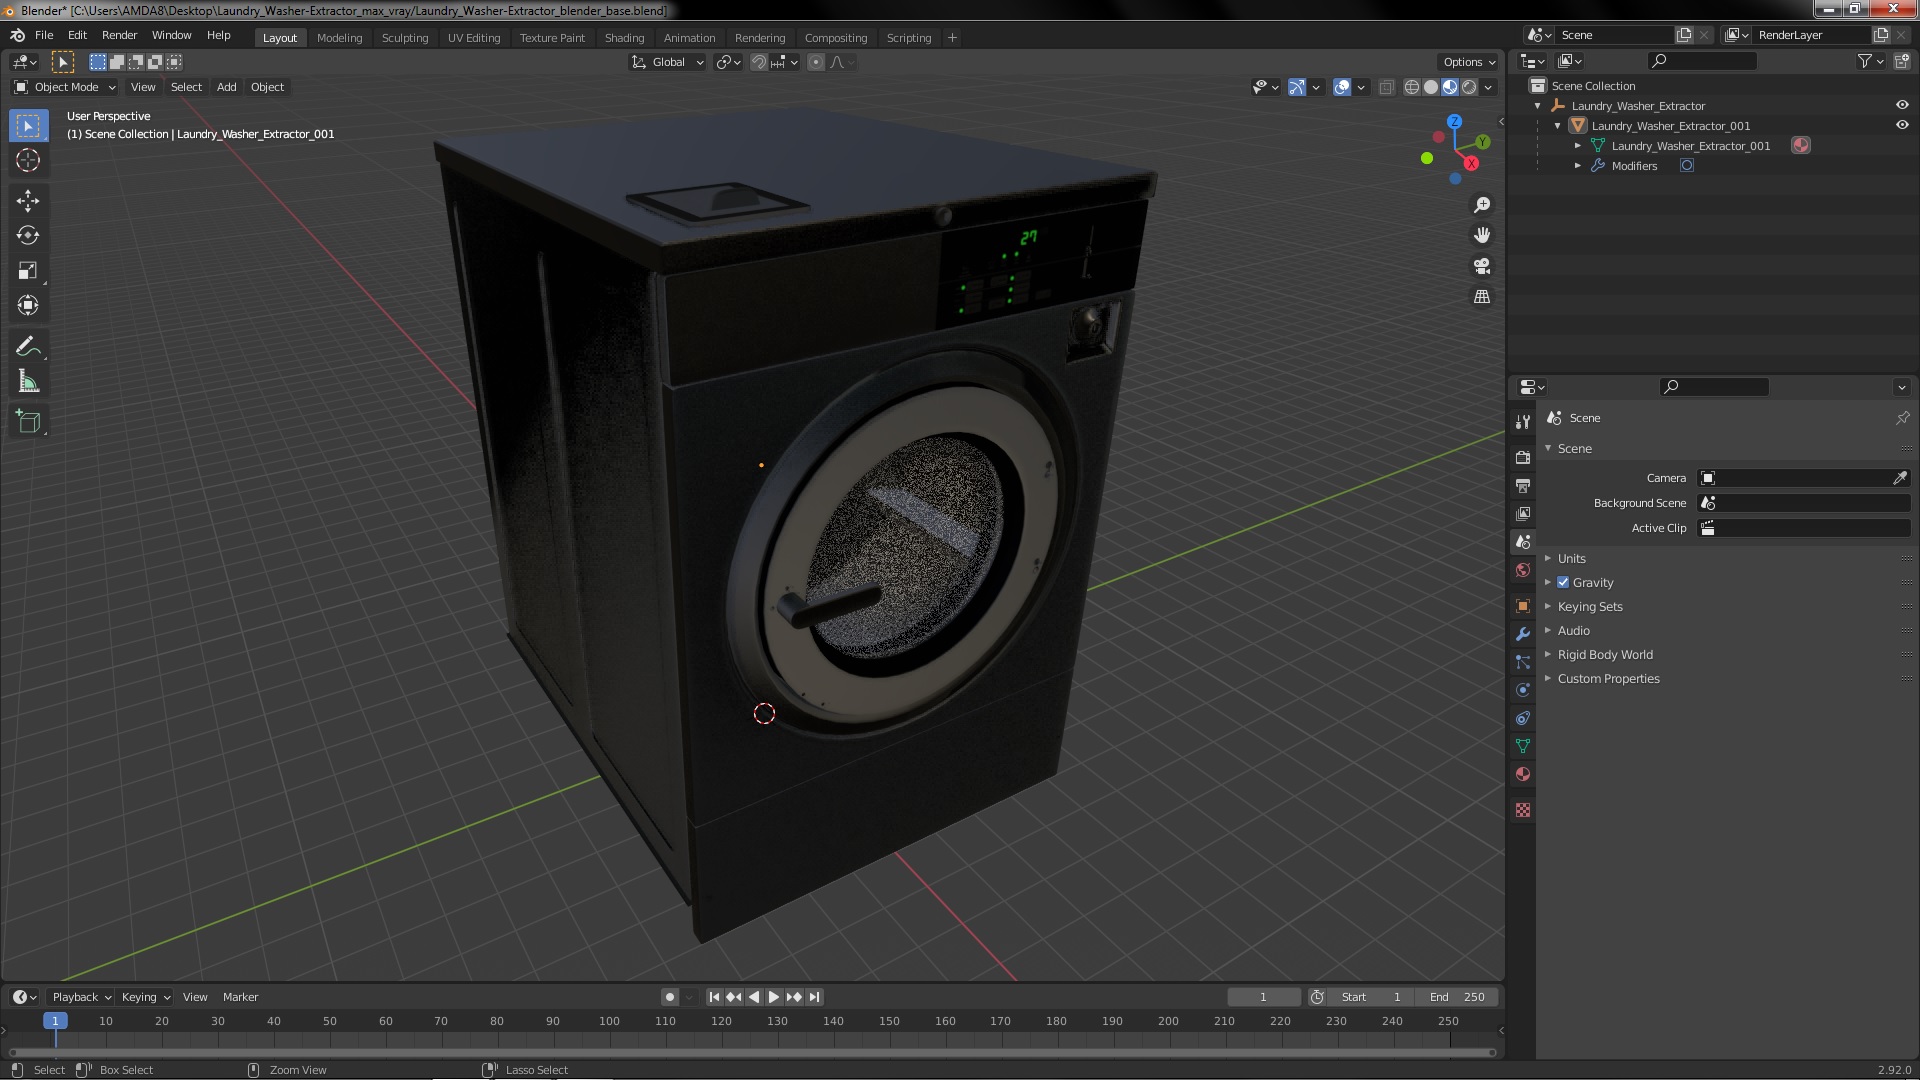Expand the Rigid Body World panel
This screenshot has width=1920, height=1080.
tap(1604, 655)
